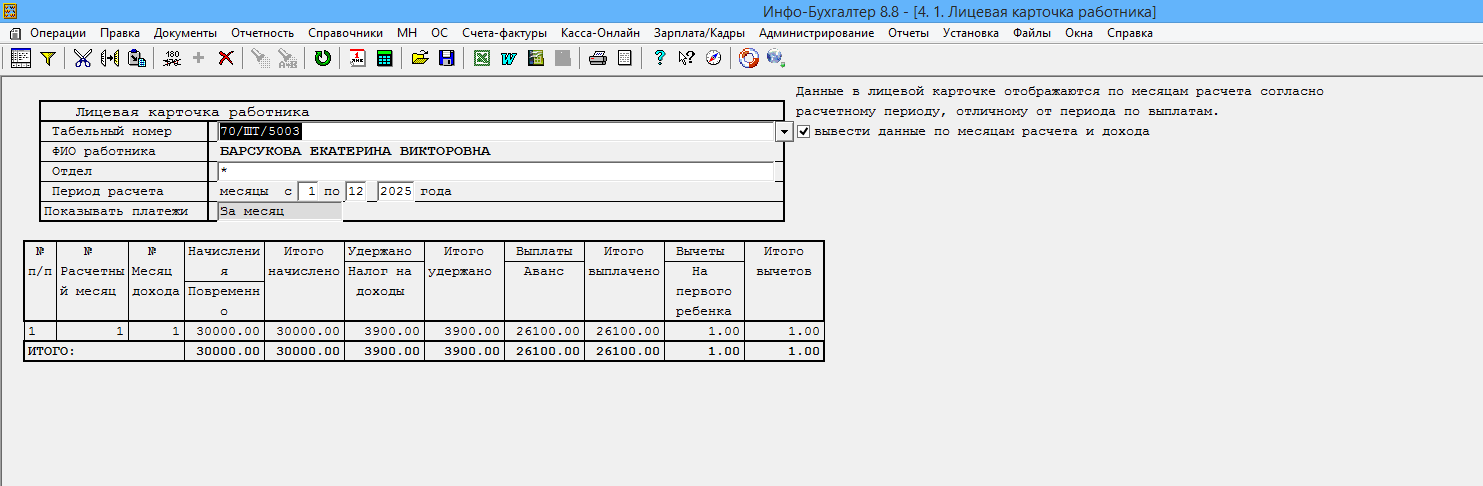
Task: Click the Отдел input field
Action: click(x=495, y=171)
